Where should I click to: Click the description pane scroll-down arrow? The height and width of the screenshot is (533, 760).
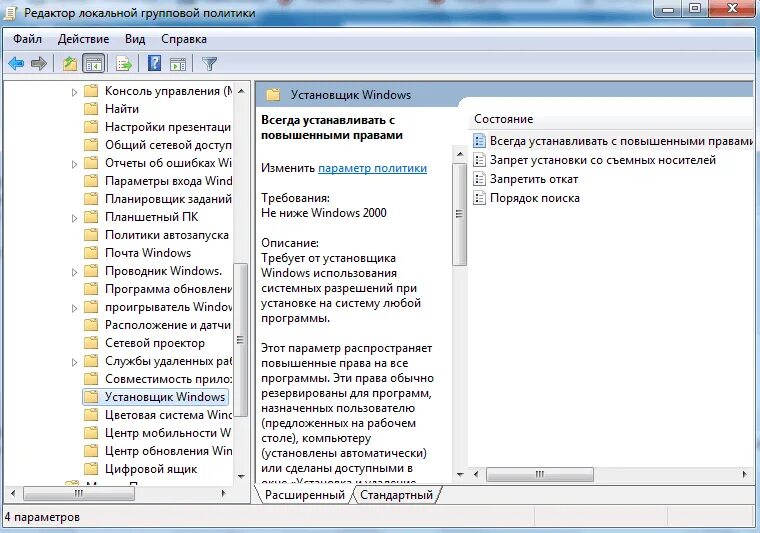[x=459, y=474]
